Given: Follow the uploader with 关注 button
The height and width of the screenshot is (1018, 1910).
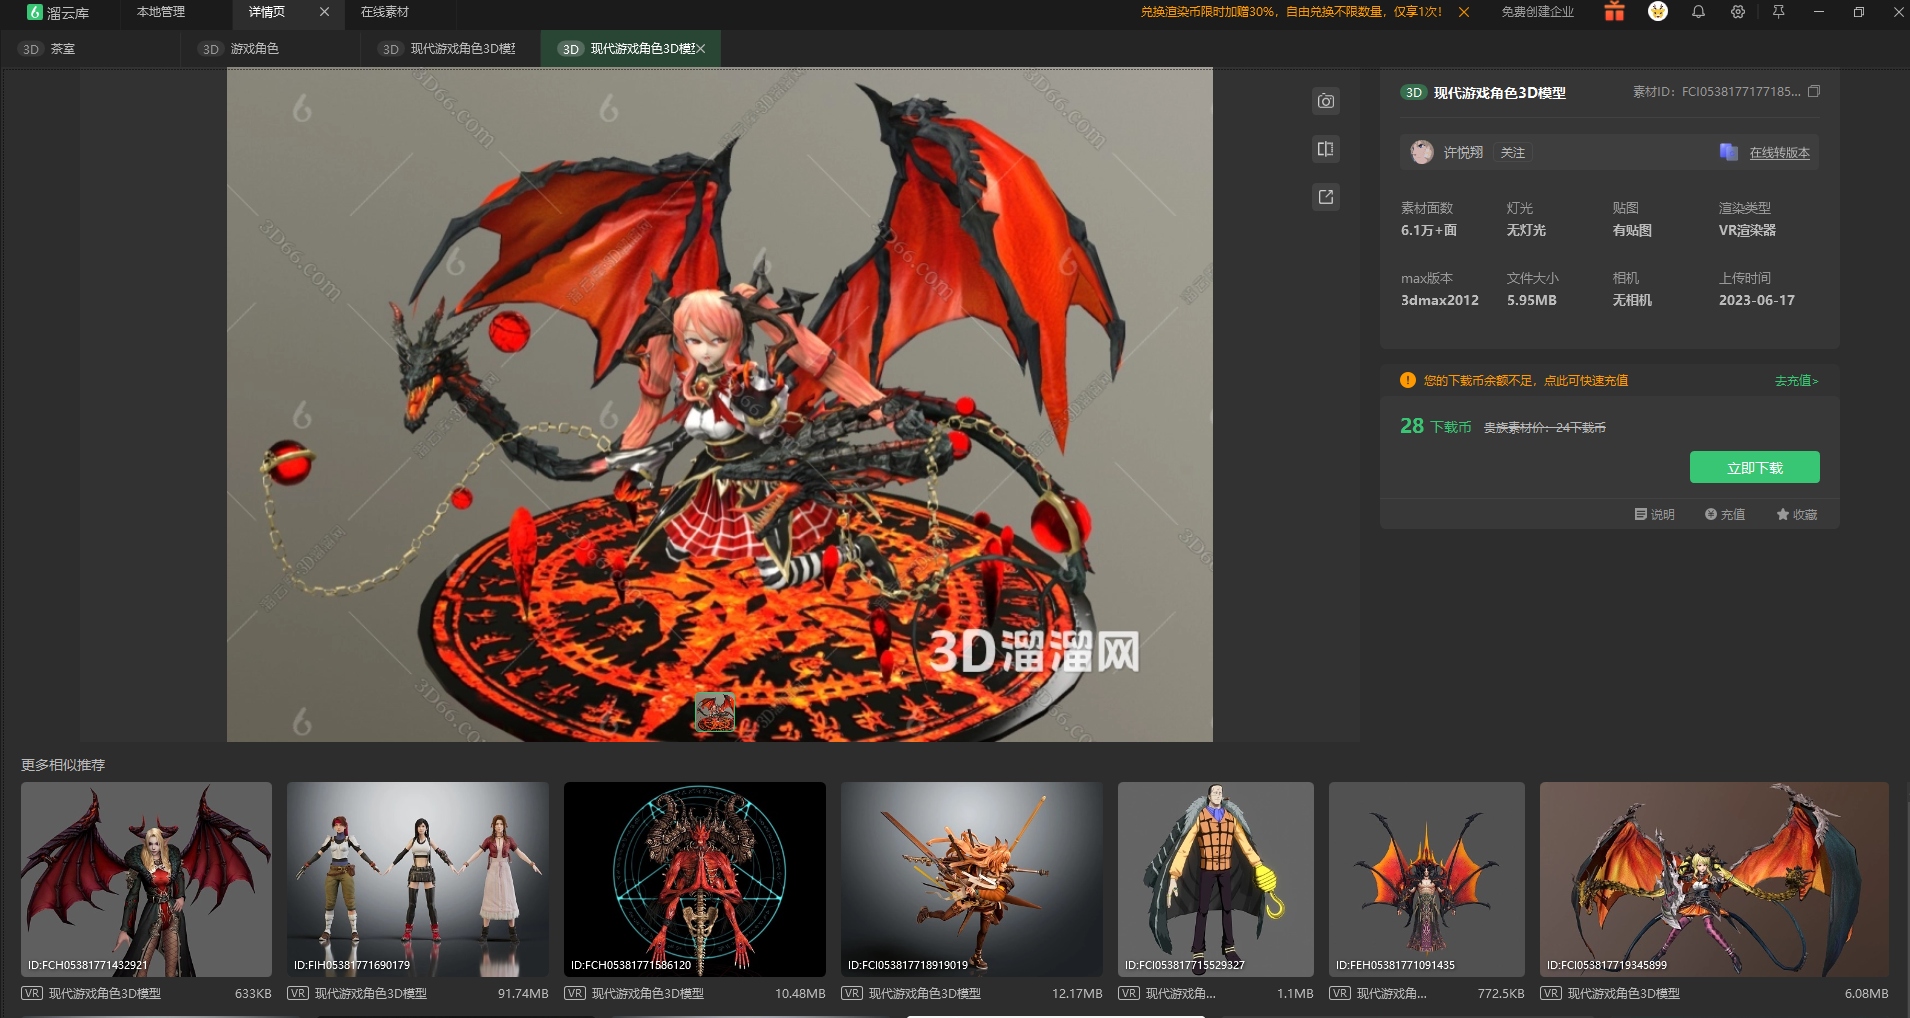Looking at the screenshot, I should [1513, 152].
